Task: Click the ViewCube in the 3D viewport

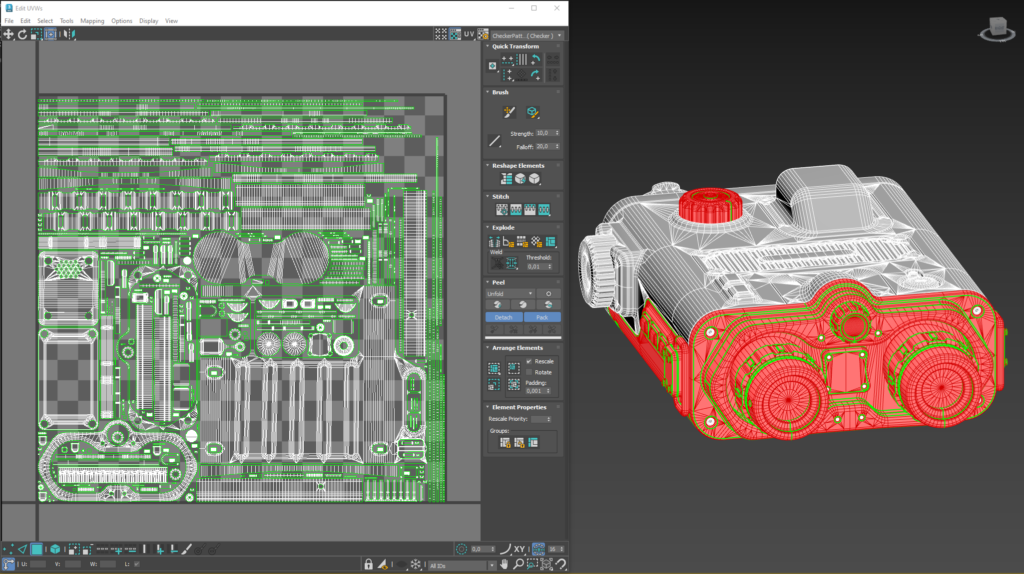Action: [x=996, y=28]
